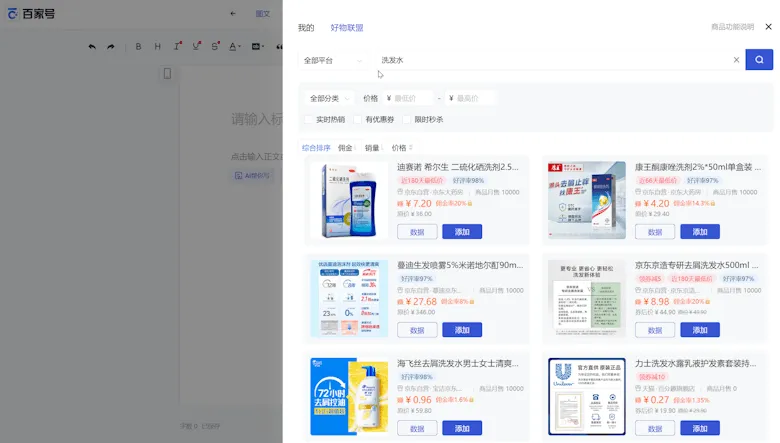Add the 康王酮康唑洗剂 product

point(699,232)
